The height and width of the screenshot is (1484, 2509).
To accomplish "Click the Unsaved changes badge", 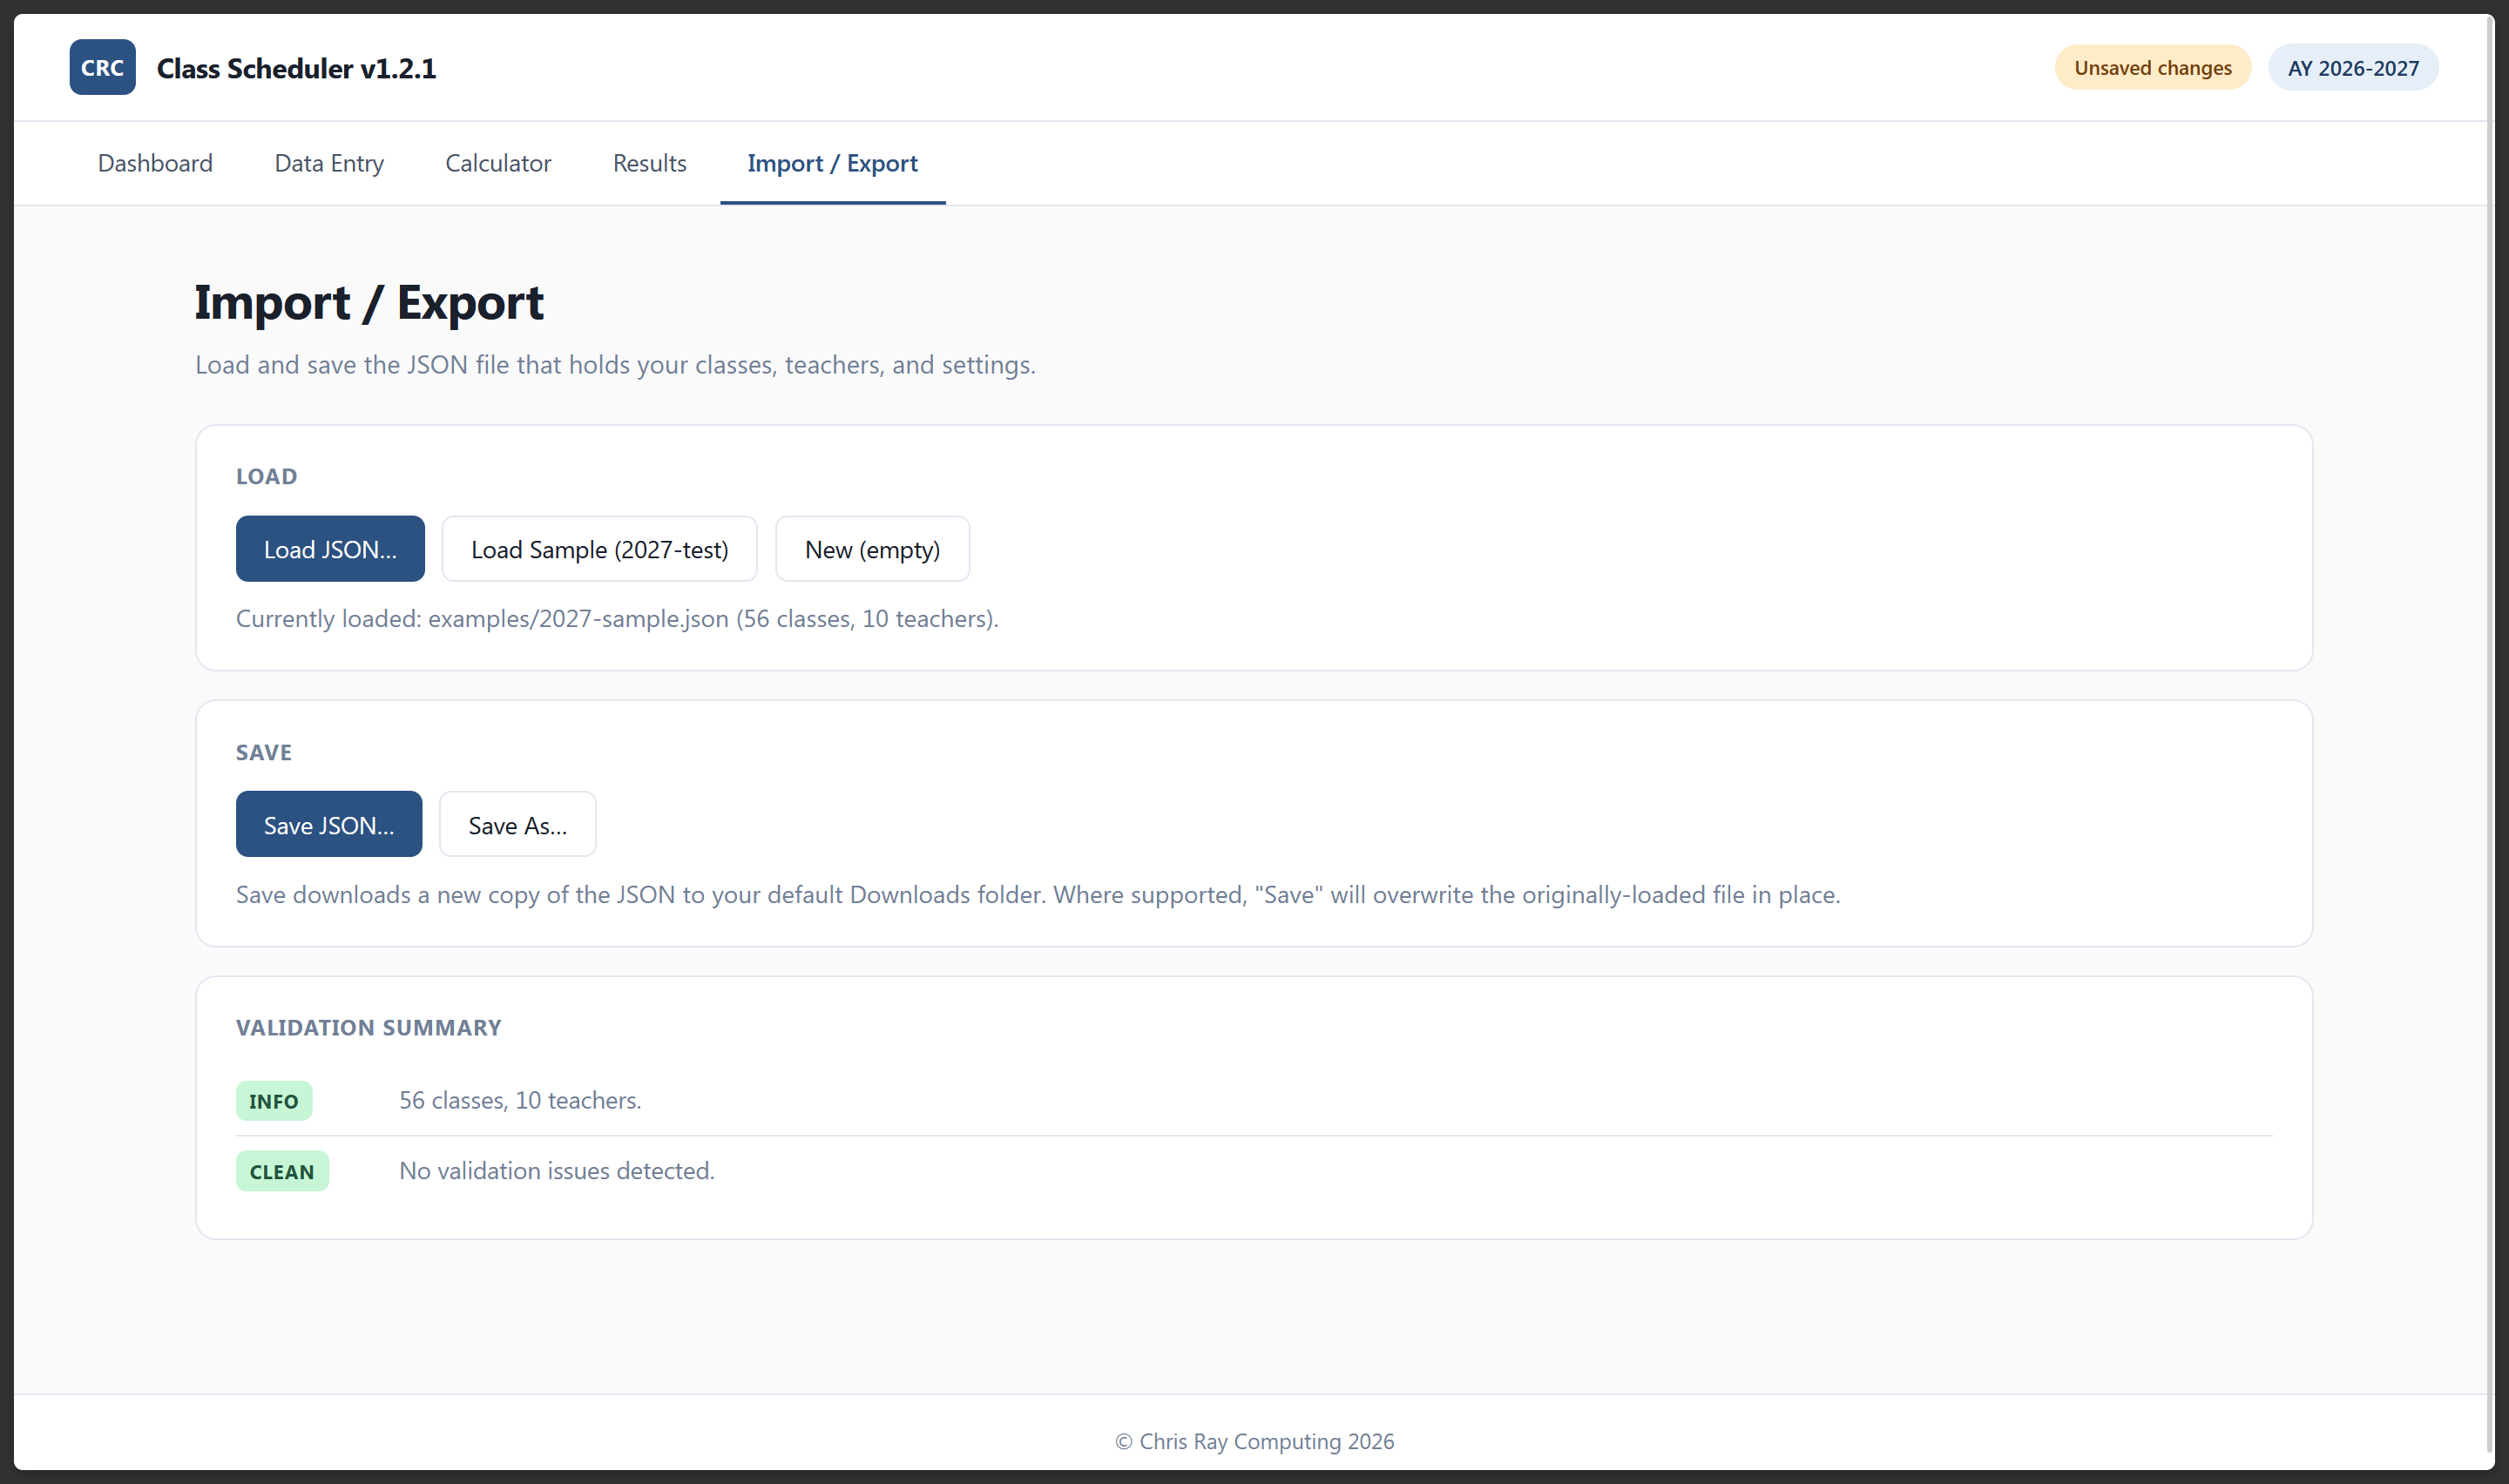I will click(x=2152, y=68).
